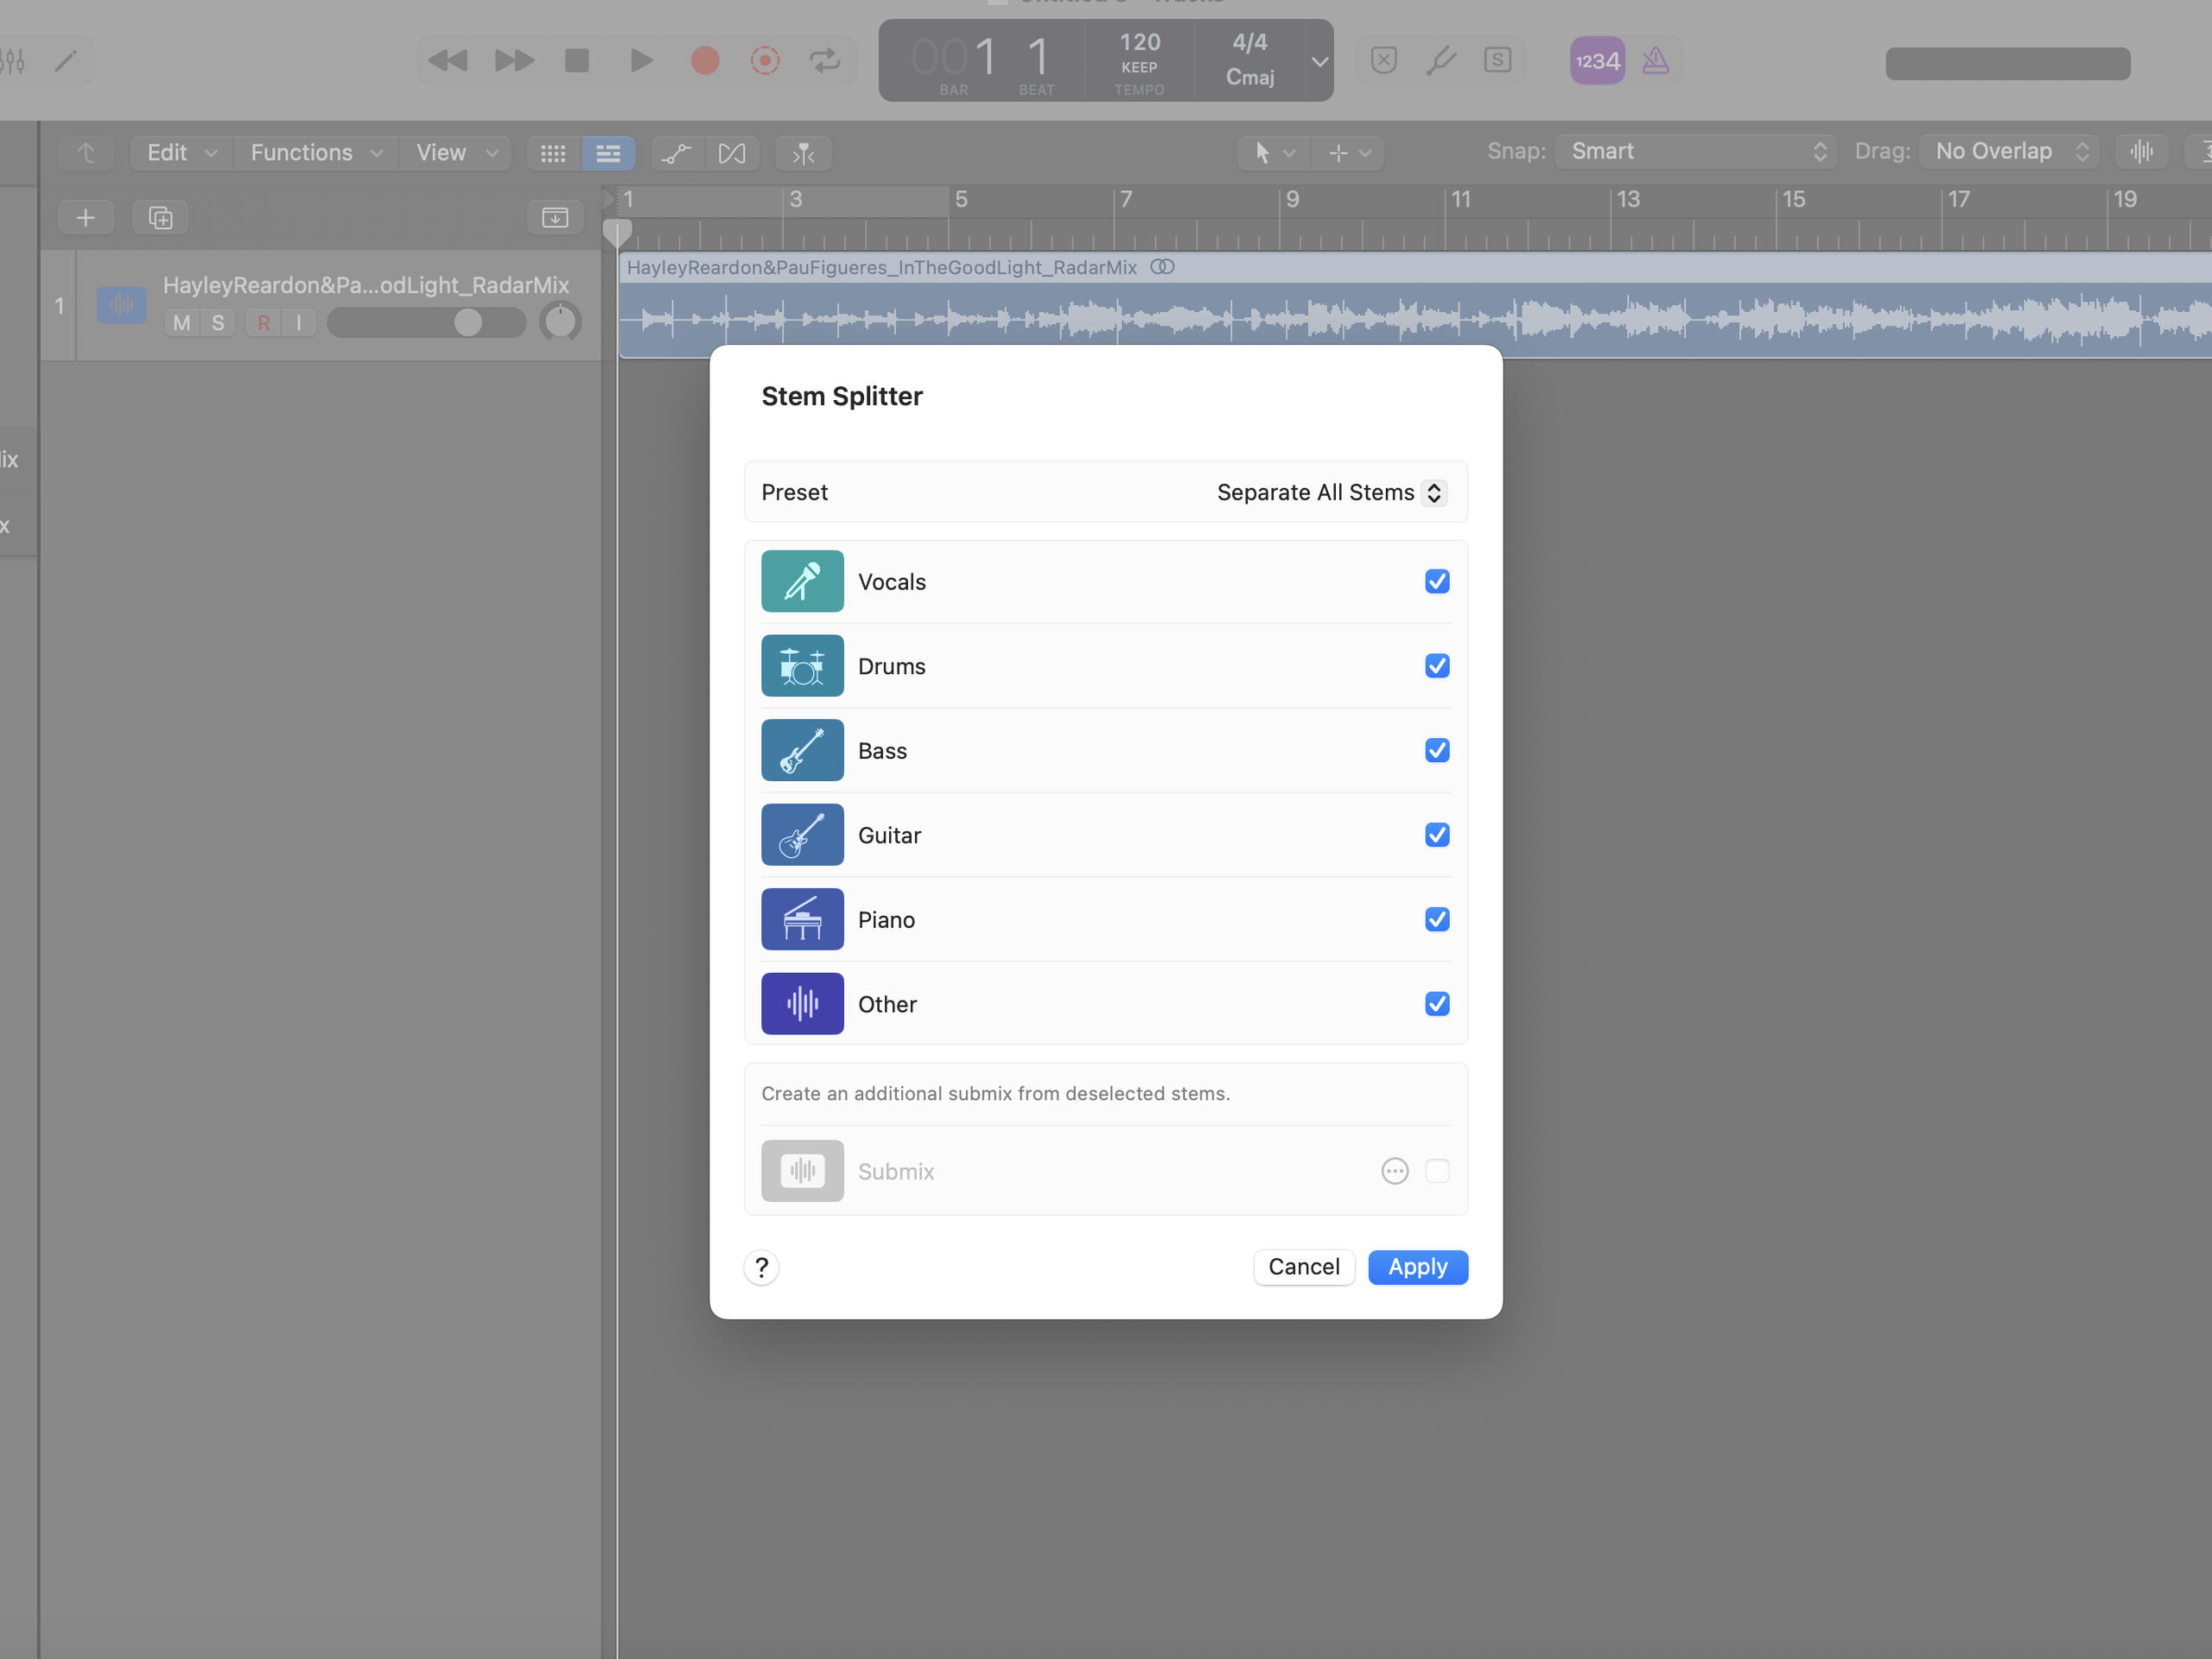This screenshot has width=2212, height=1659.
Task: Click the Other waveform stem icon
Action: (x=802, y=1003)
